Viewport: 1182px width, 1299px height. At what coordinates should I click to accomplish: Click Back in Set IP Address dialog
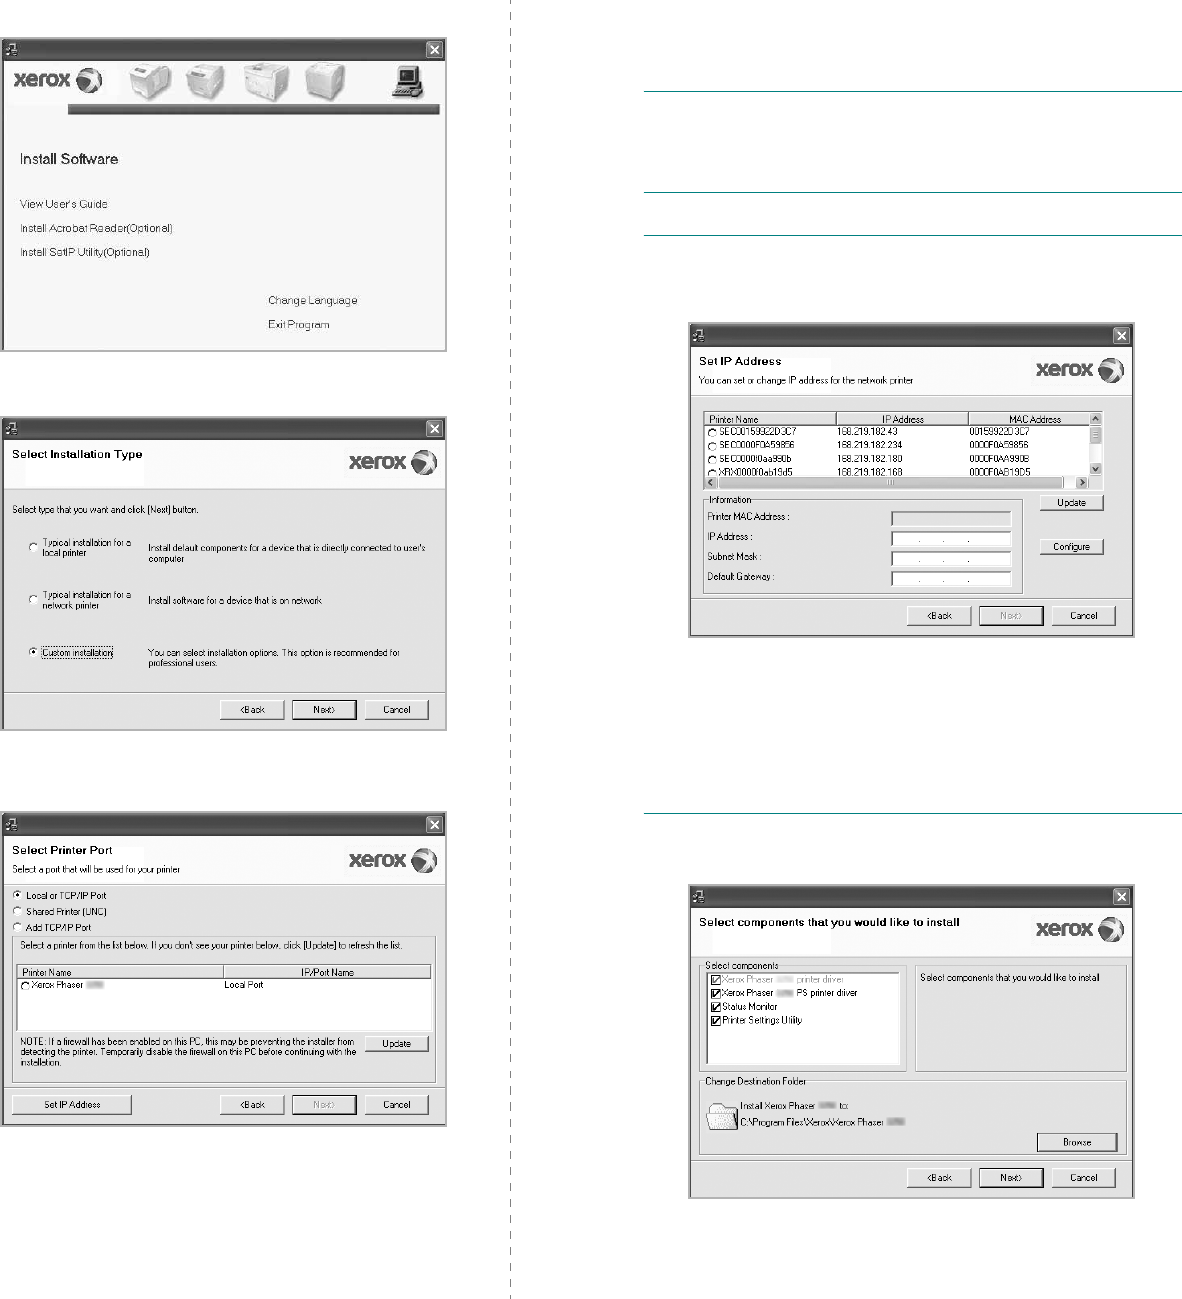pyautogui.click(x=939, y=615)
